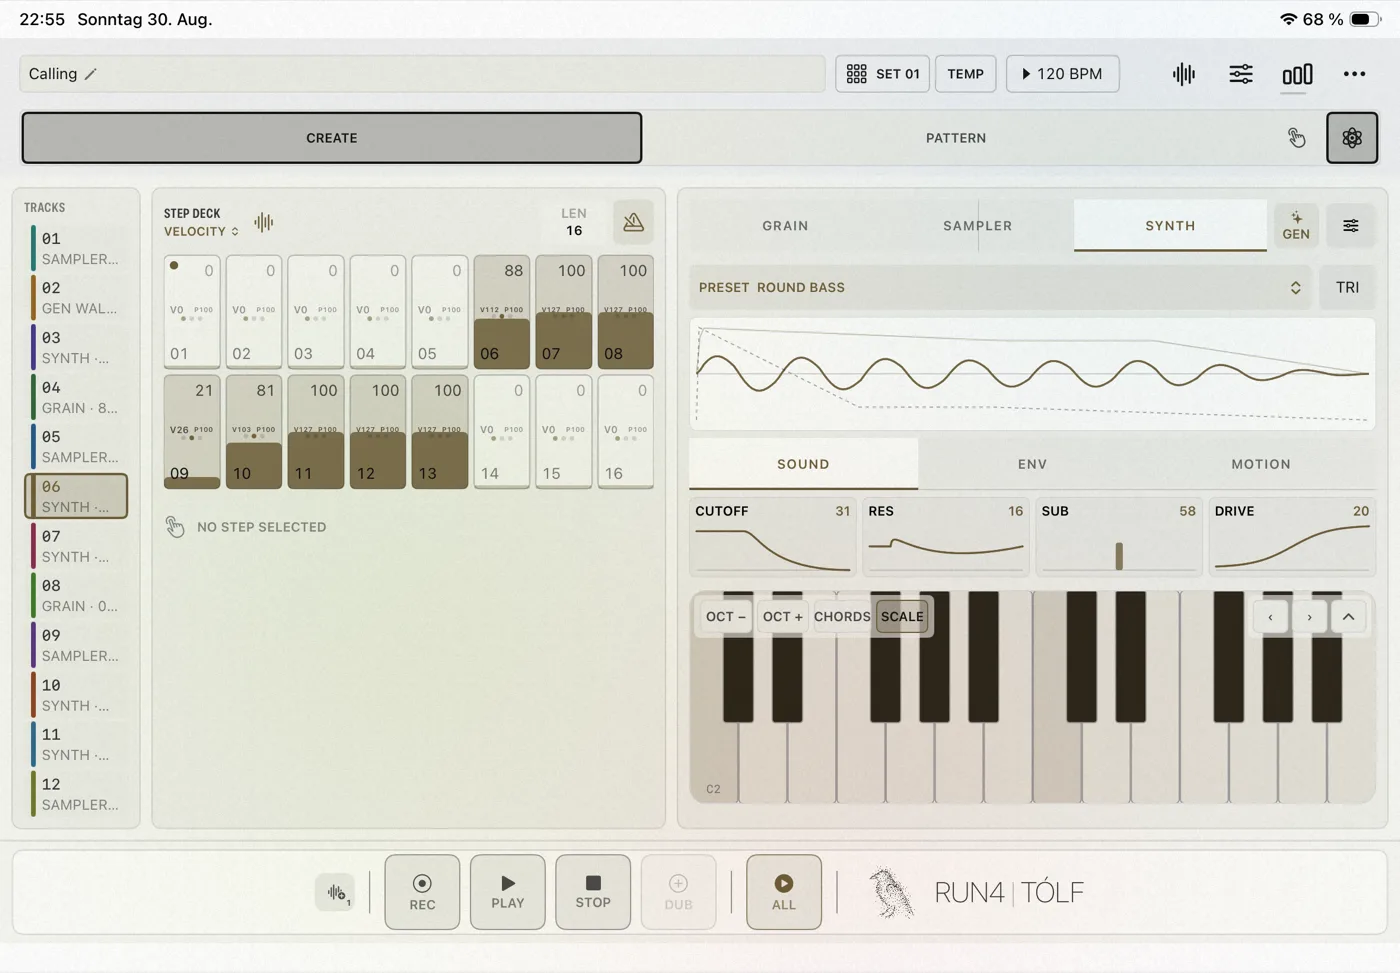
Task: Change waveform with TRI button
Action: (x=1347, y=287)
